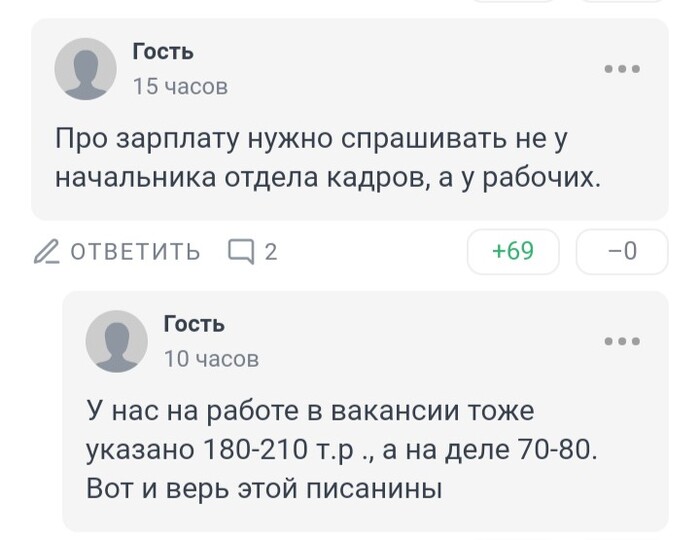
Task: Click the Гость username above 15 часов
Action: [x=163, y=52]
